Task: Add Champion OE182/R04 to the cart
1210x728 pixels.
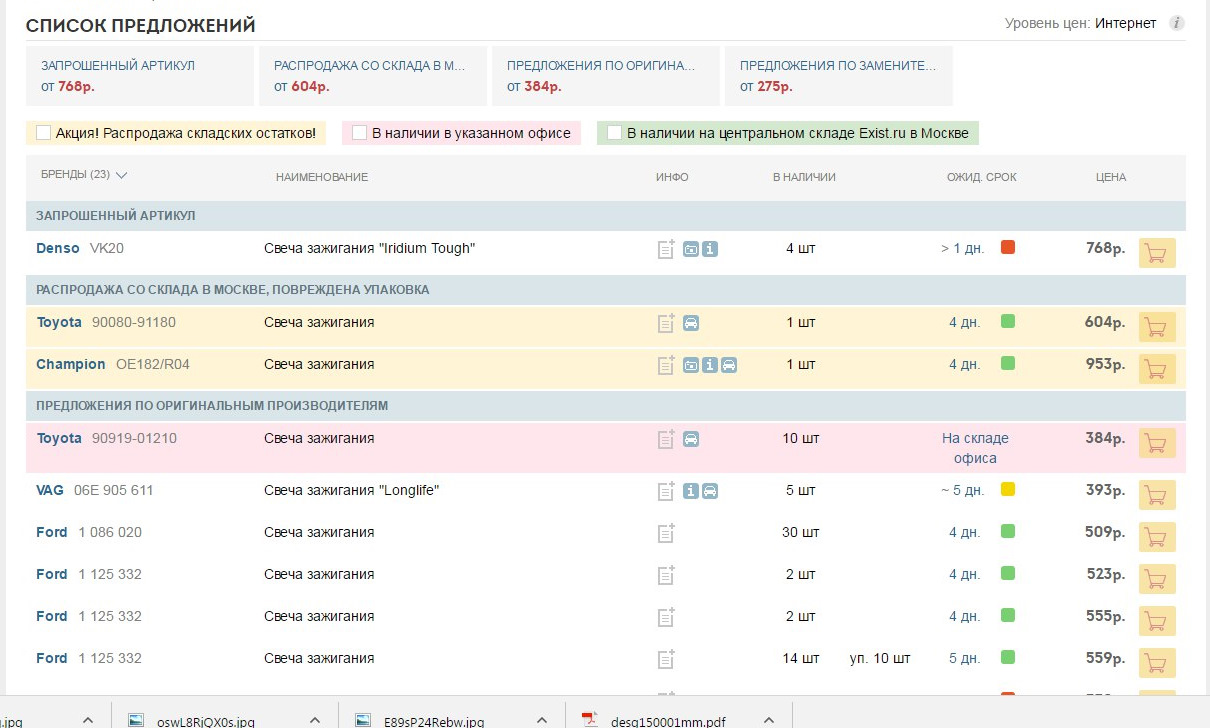Action: tap(1157, 368)
